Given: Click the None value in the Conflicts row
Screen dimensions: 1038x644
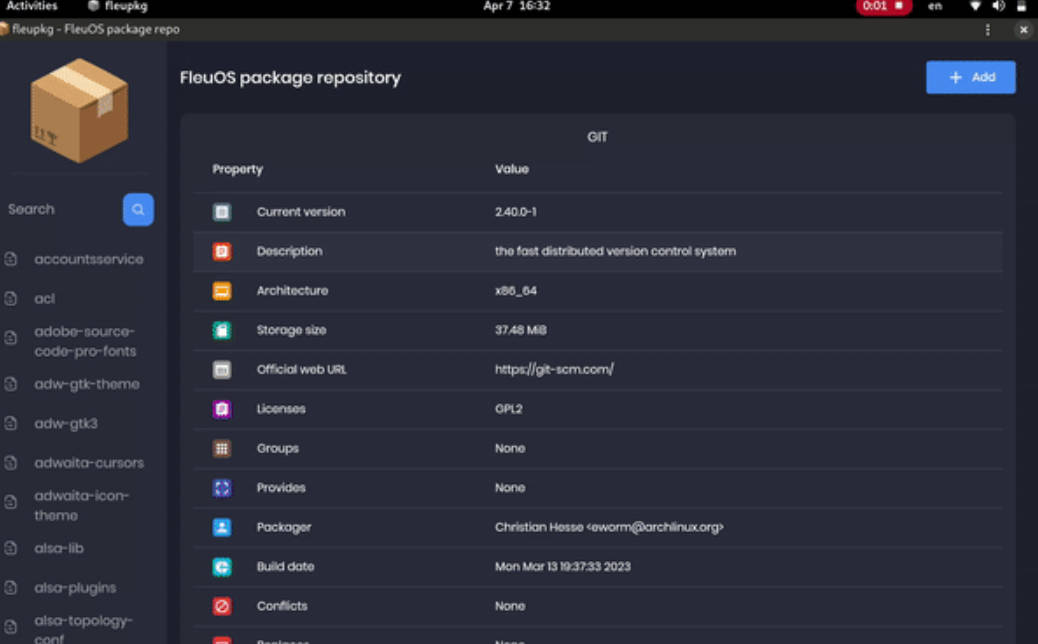Looking at the screenshot, I should (x=510, y=606).
